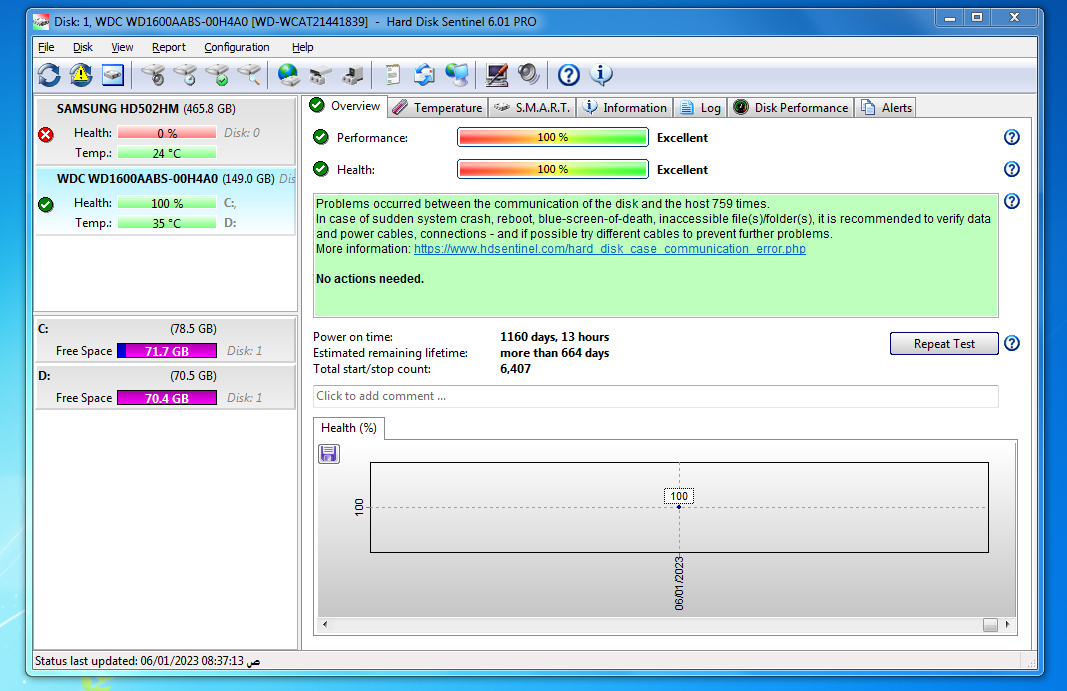The width and height of the screenshot is (1067, 691).
Task: Click the envelope with arrows send icon
Action: coord(425,75)
